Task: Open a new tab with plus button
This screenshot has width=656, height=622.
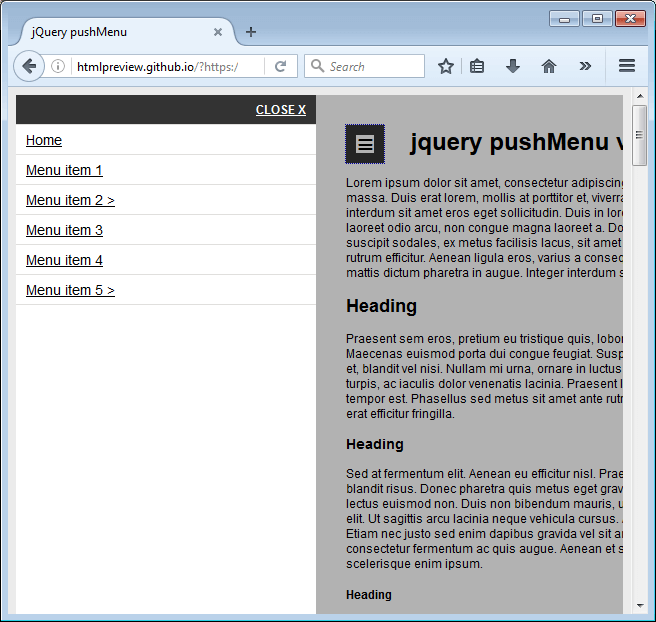Action: (x=251, y=32)
